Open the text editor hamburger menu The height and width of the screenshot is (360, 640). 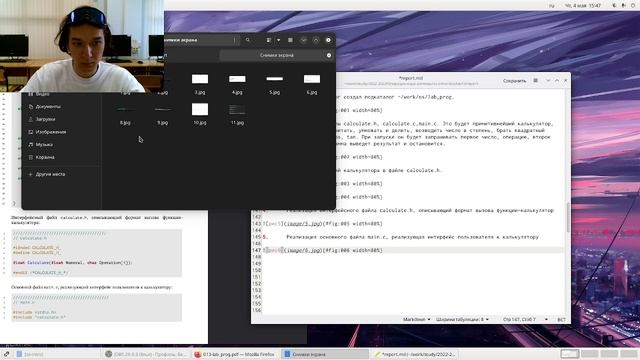click(536, 80)
